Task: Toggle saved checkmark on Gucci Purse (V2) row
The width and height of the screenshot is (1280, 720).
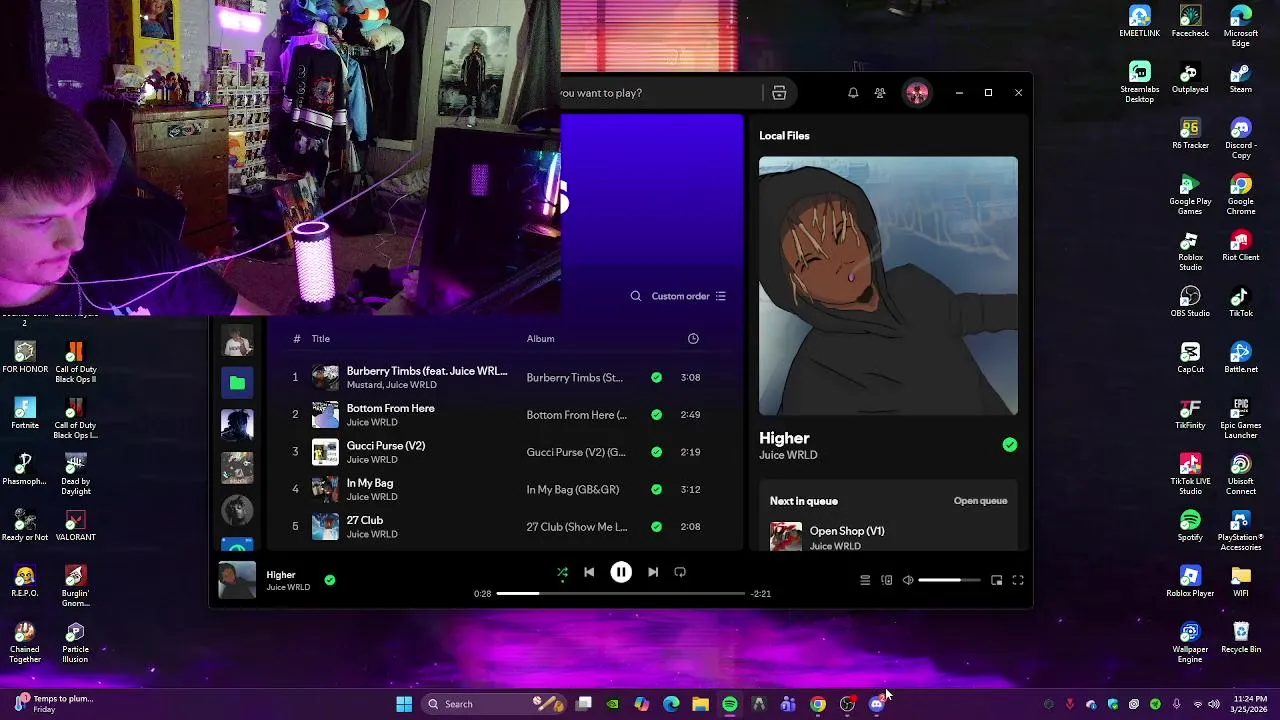Action: point(656,452)
